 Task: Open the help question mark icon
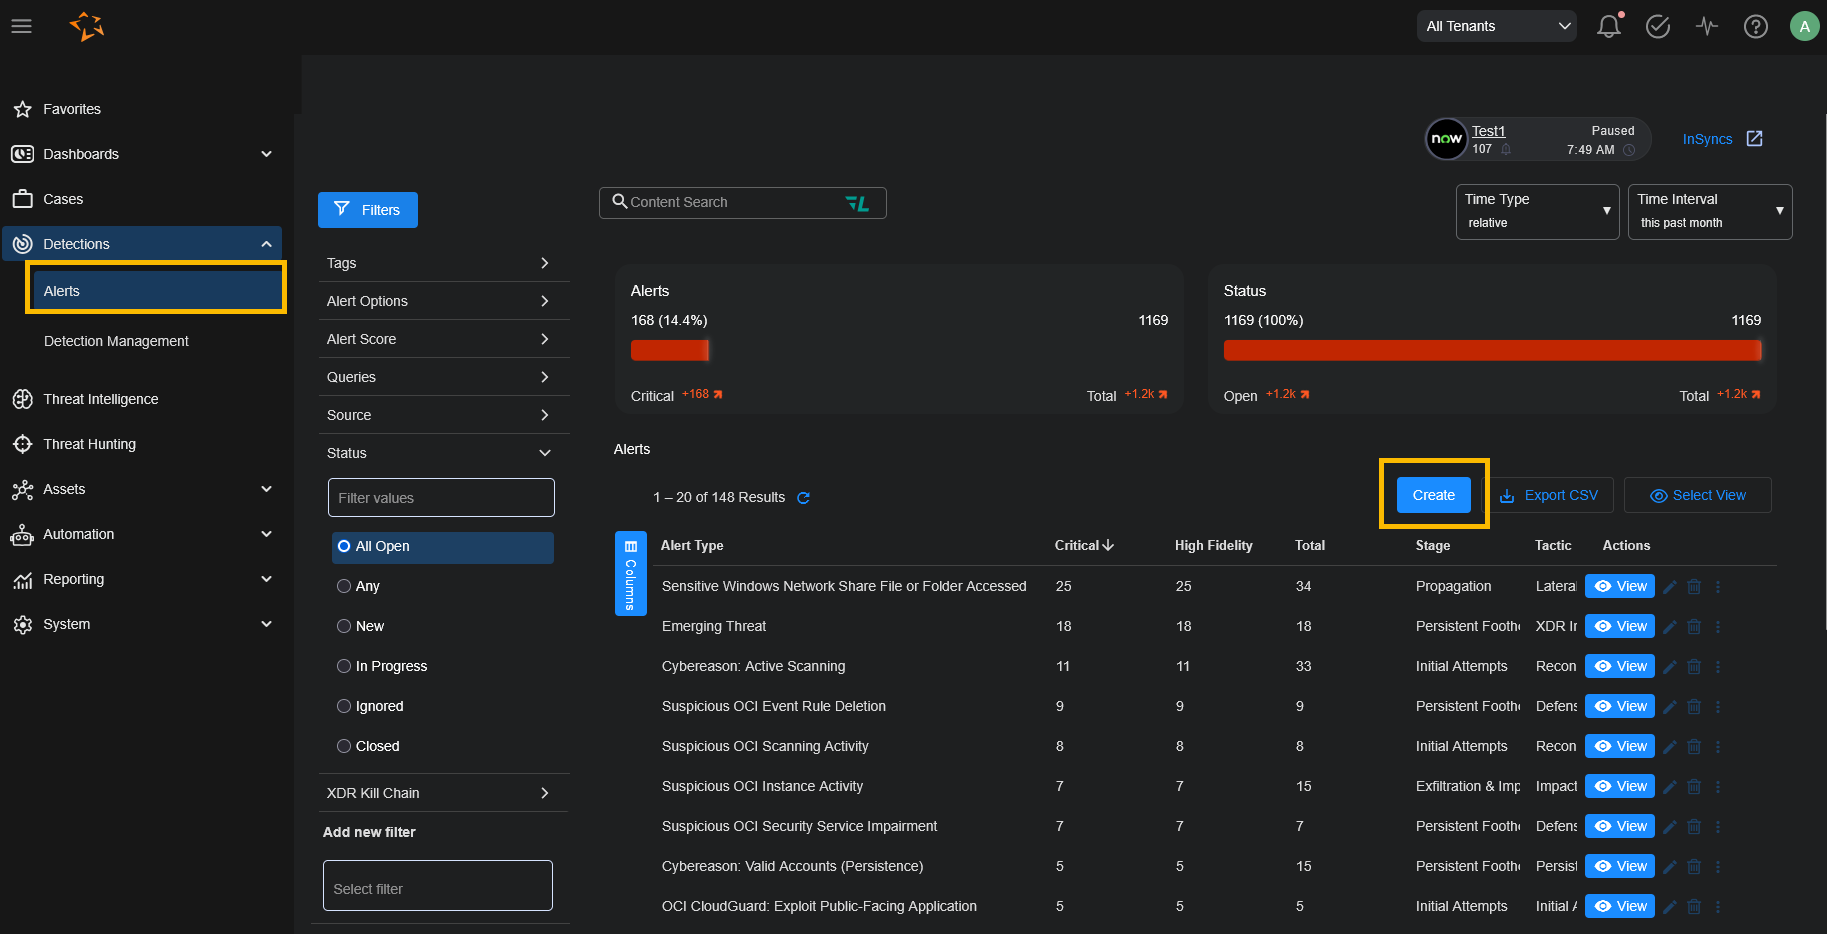click(1755, 27)
